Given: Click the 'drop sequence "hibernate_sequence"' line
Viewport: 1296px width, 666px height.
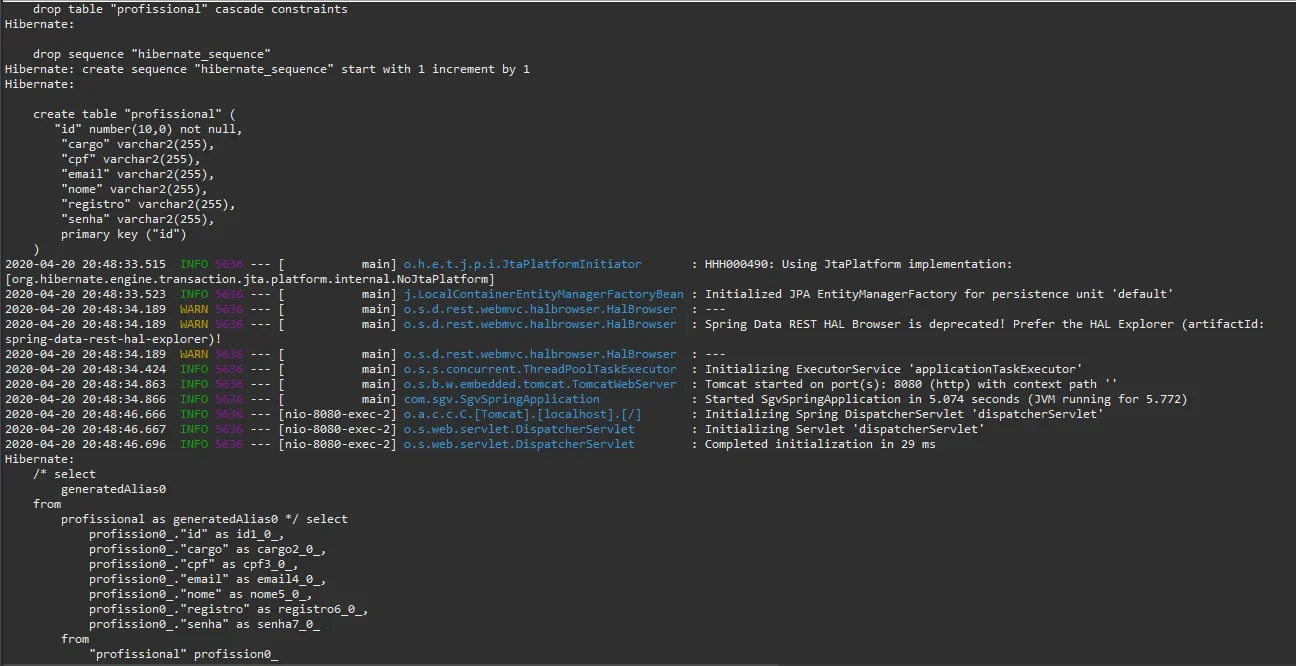Looking at the screenshot, I should (152, 54).
